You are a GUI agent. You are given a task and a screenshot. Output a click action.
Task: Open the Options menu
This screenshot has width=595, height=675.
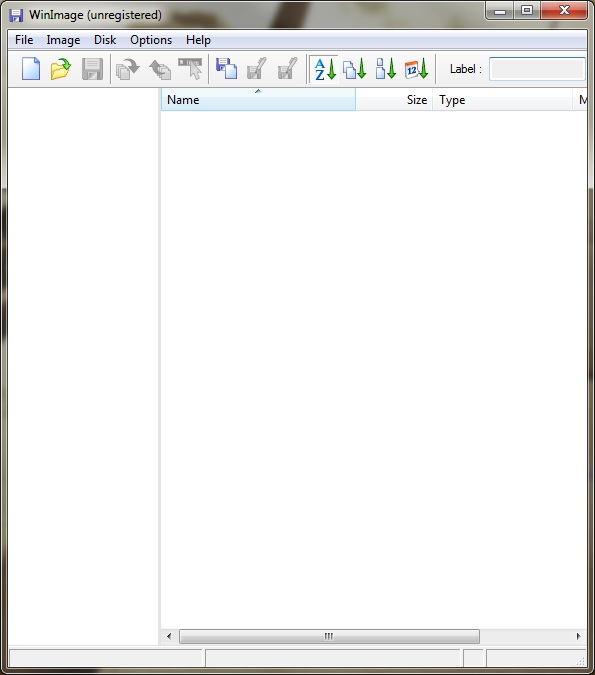(151, 40)
